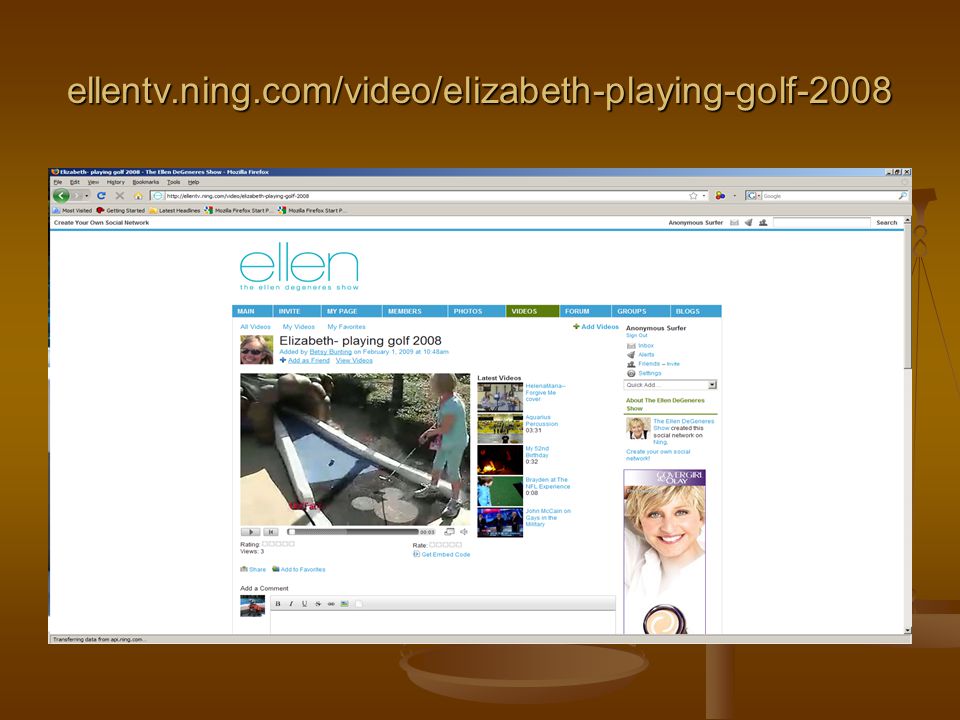Click the Betsy Bunting author link

click(331, 352)
